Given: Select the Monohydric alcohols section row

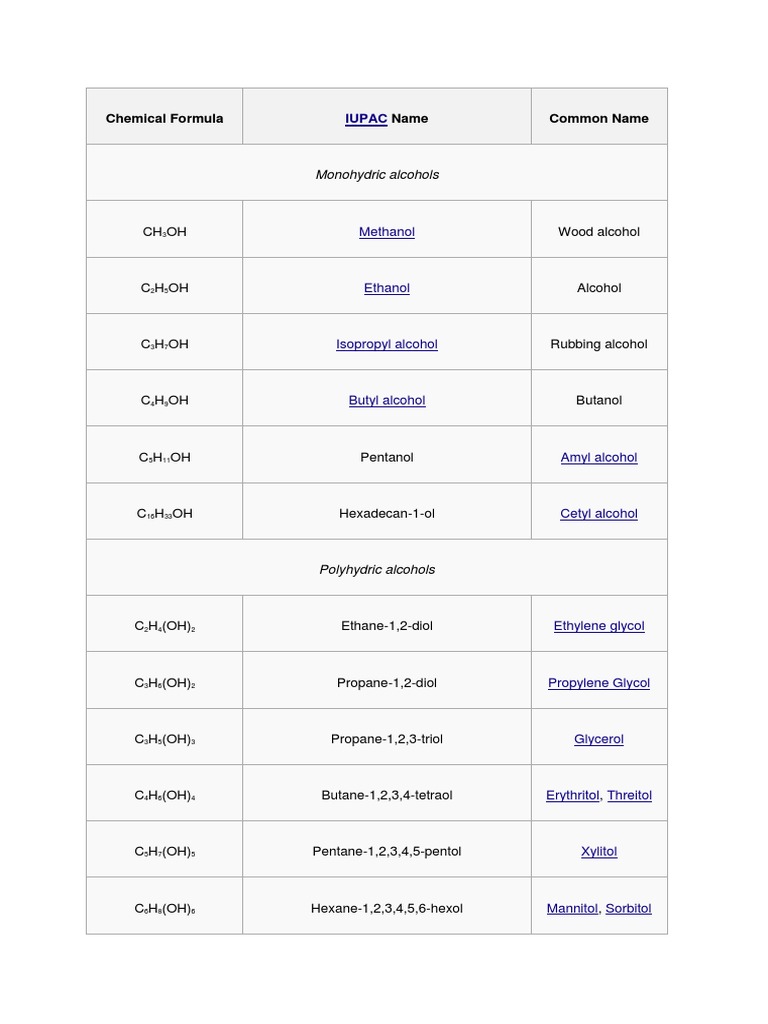Looking at the screenshot, I should coord(377,174).
